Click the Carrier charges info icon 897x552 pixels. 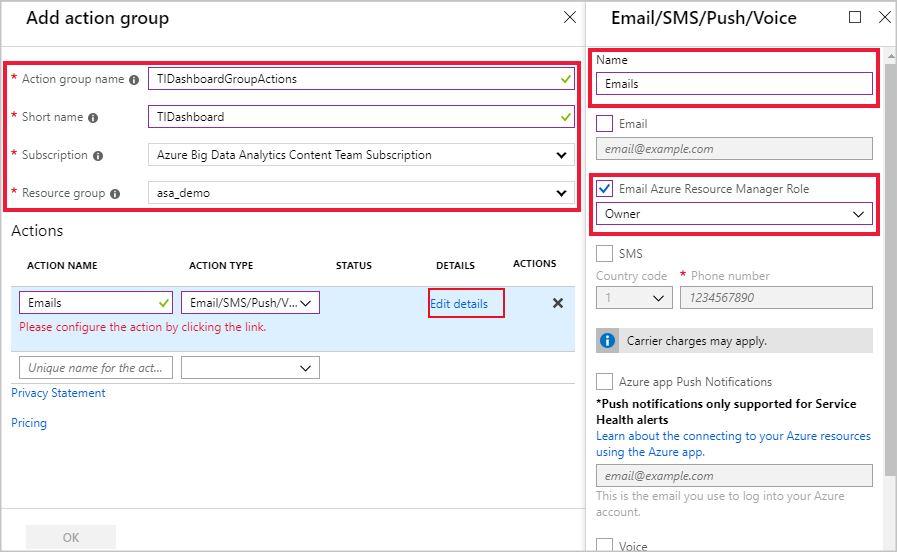tap(607, 341)
